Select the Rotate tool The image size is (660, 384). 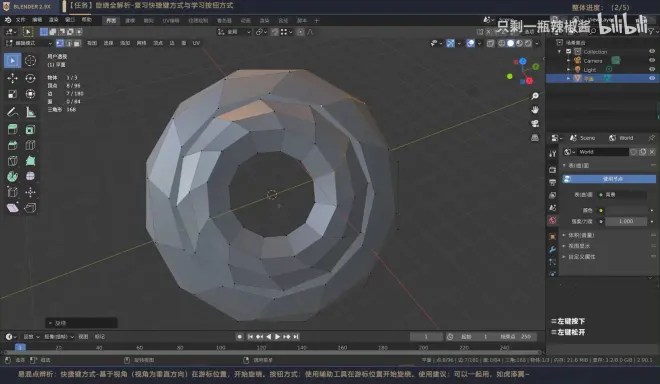coord(30,78)
